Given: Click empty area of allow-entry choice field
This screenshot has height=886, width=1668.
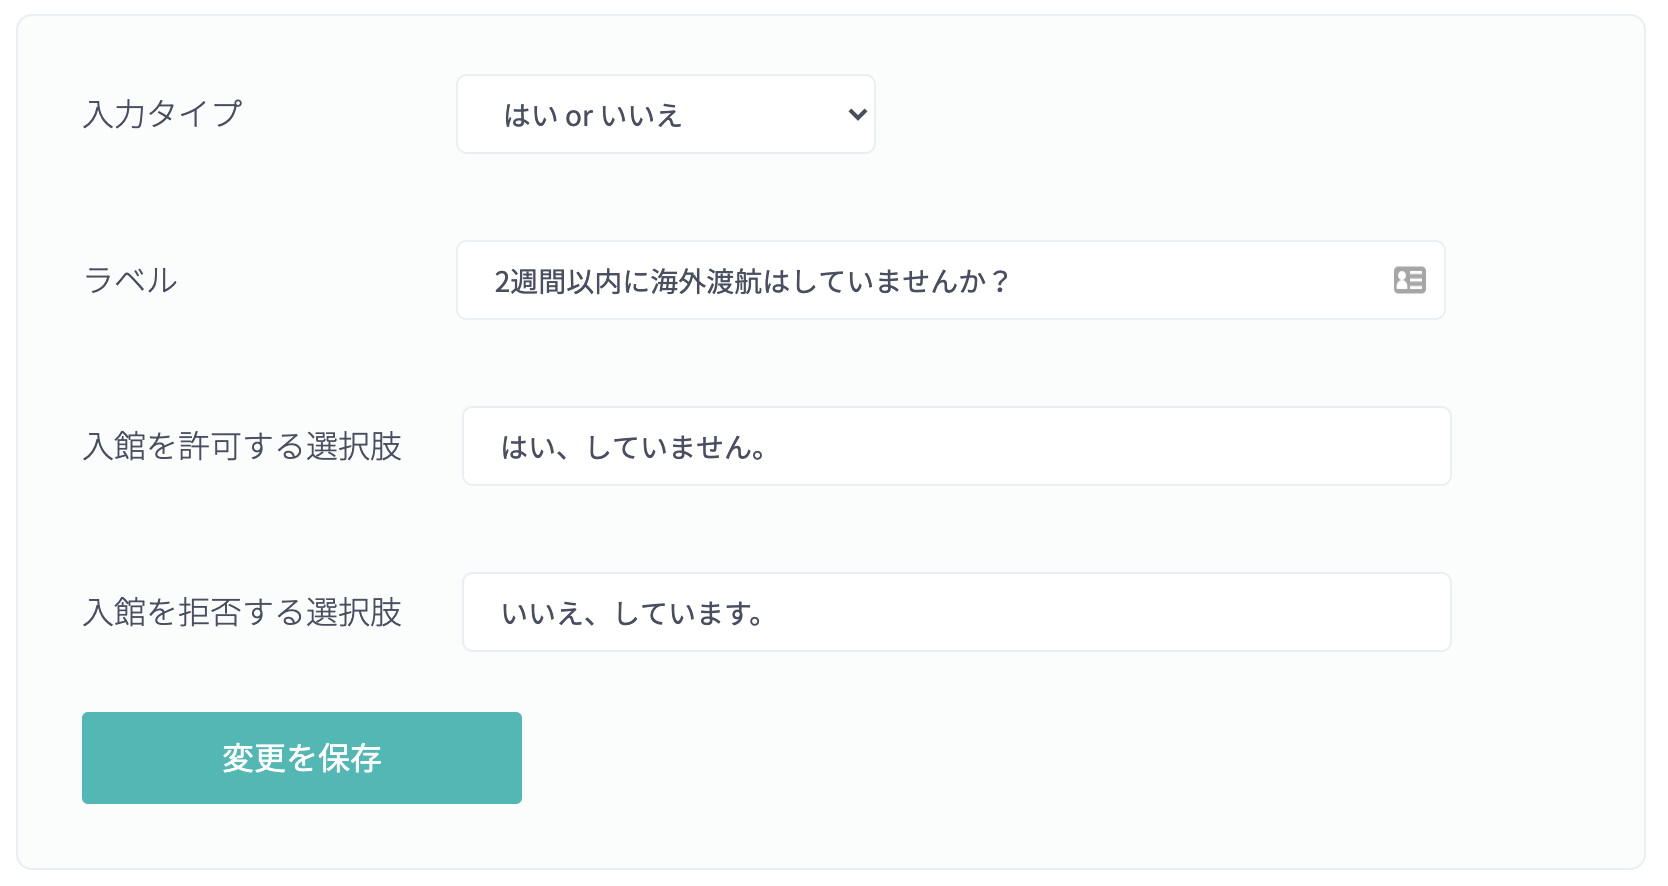Looking at the screenshot, I should (1100, 446).
